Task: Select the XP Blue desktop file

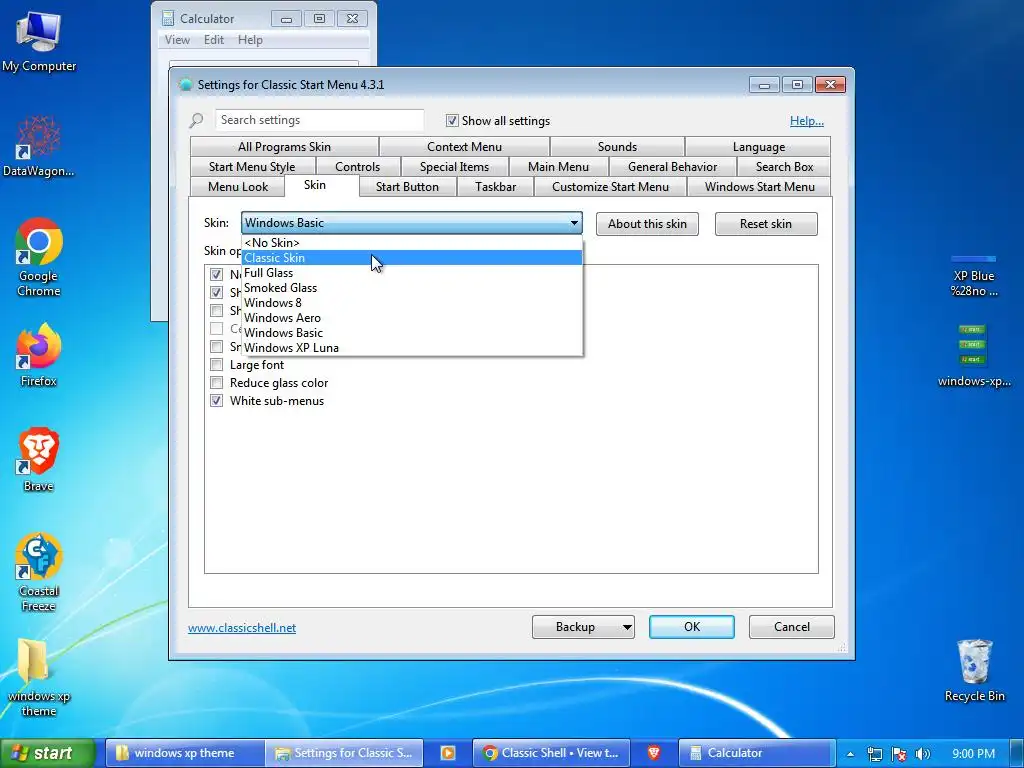Action: point(974,276)
